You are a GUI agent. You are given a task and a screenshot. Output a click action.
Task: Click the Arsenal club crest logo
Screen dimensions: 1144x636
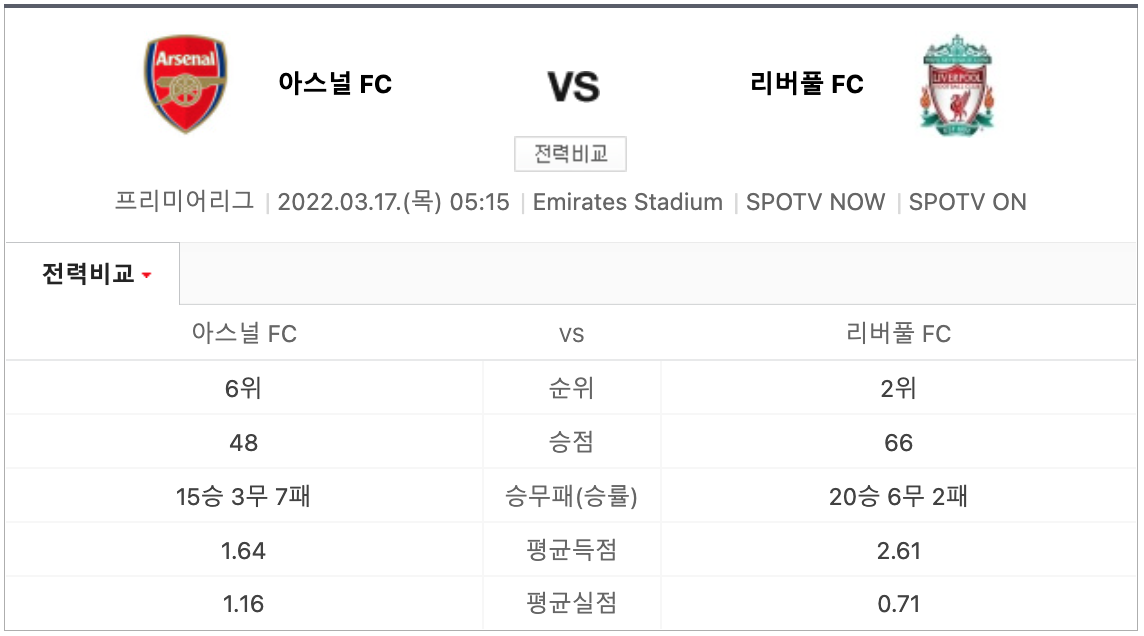tap(186, 85)
